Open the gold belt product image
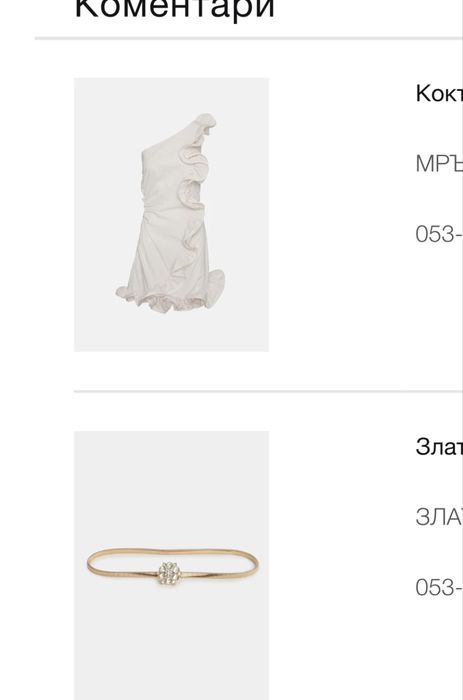Image resolution: width=463 pixels, height=700 pixels. tap(171, 565)
